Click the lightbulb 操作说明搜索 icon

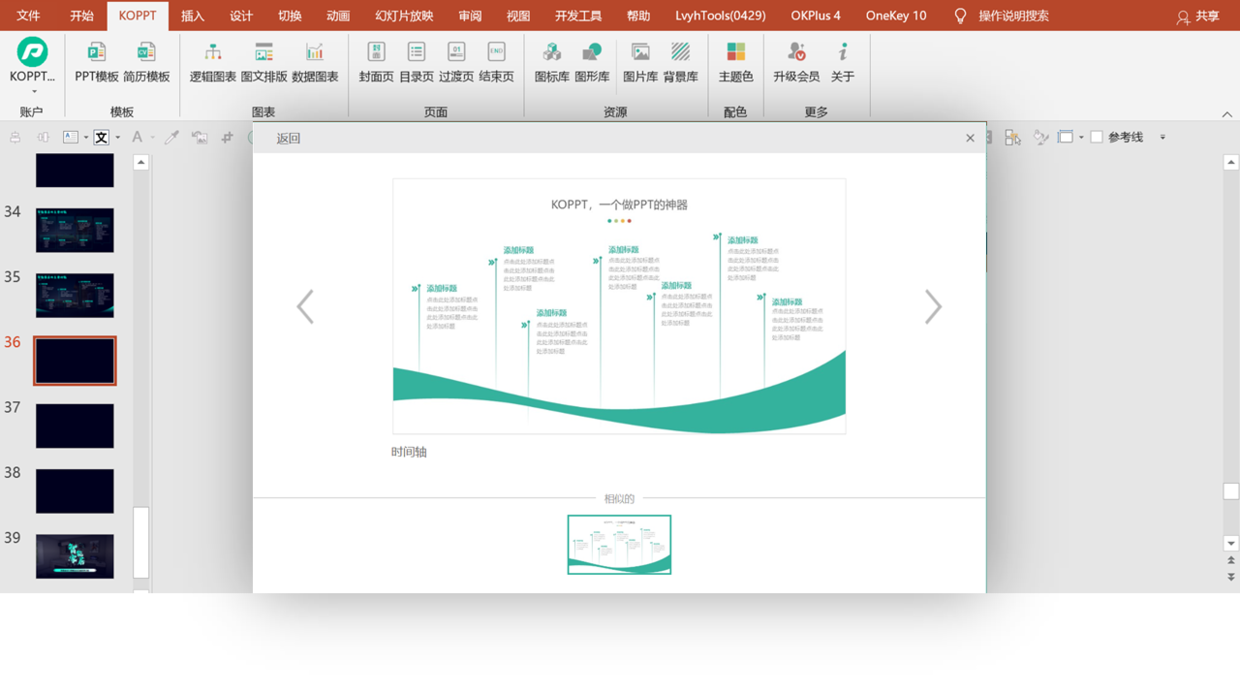[960, 16]
